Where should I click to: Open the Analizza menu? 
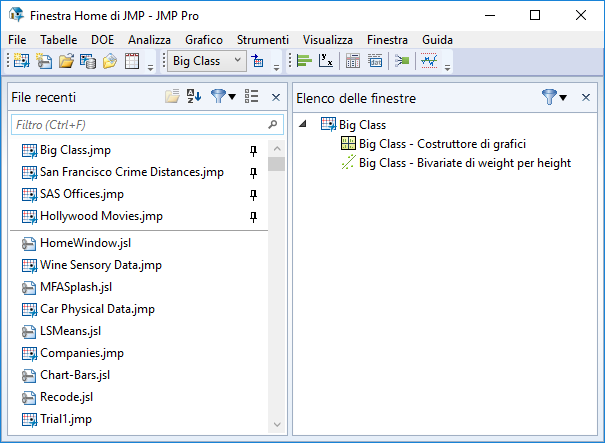pyautogui.click(x=149, y=38)
